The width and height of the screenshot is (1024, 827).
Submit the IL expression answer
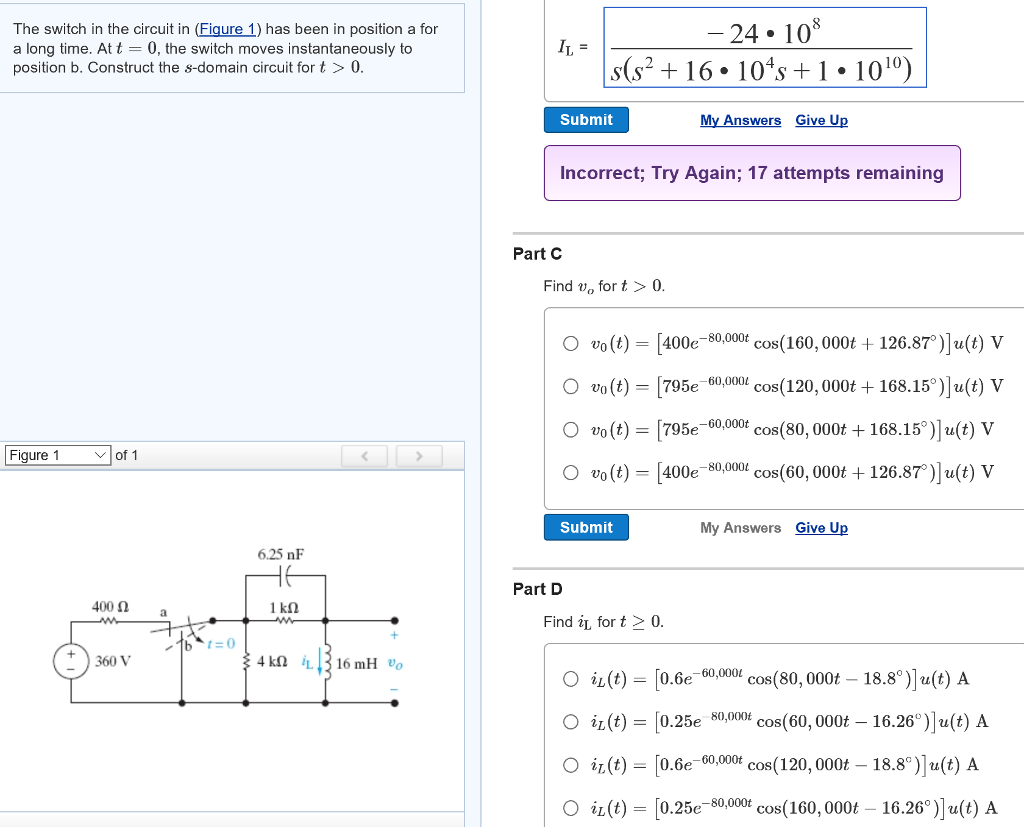pos(586,119)
